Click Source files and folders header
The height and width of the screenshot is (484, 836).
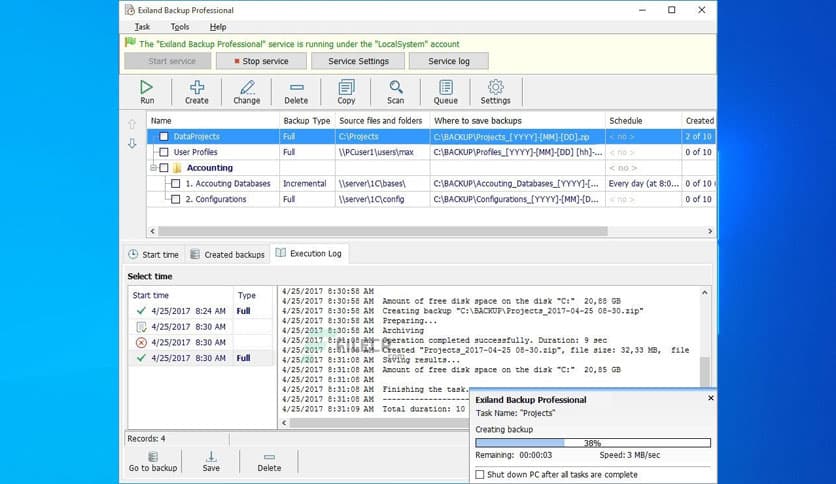[x=382, y=121]
